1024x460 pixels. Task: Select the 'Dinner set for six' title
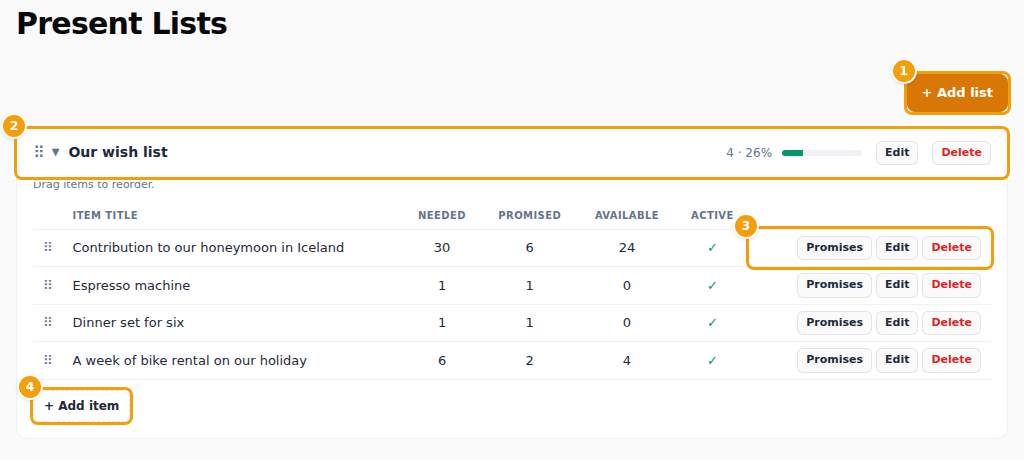pyautogui.click(x=128, y=323)
